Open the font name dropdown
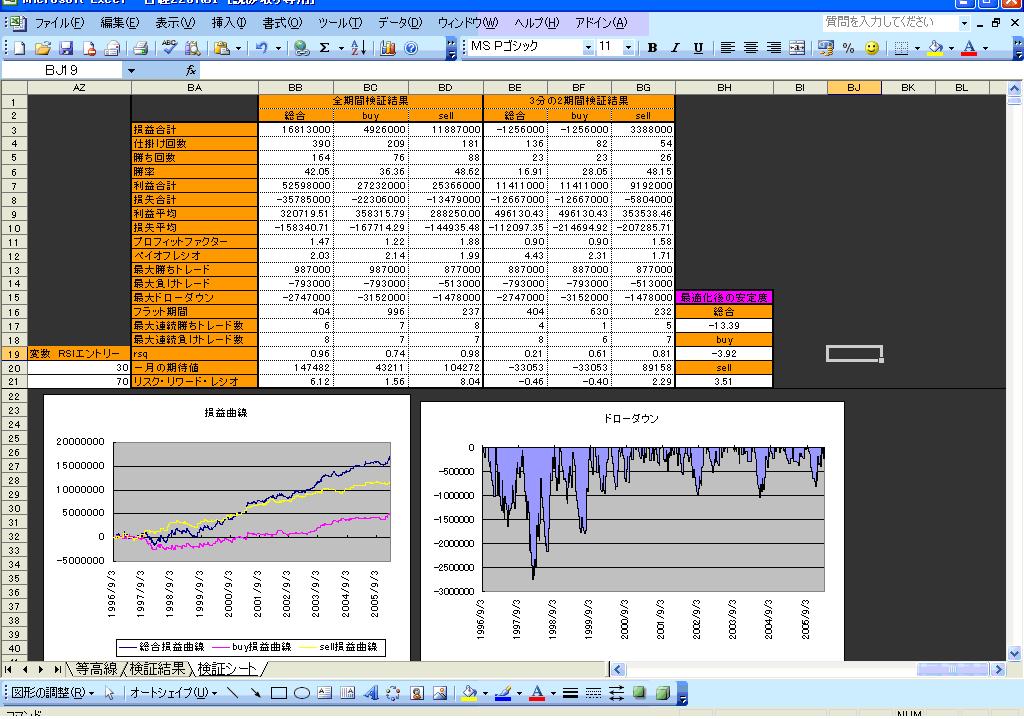 pyautogui.click(x=588, y=47)
